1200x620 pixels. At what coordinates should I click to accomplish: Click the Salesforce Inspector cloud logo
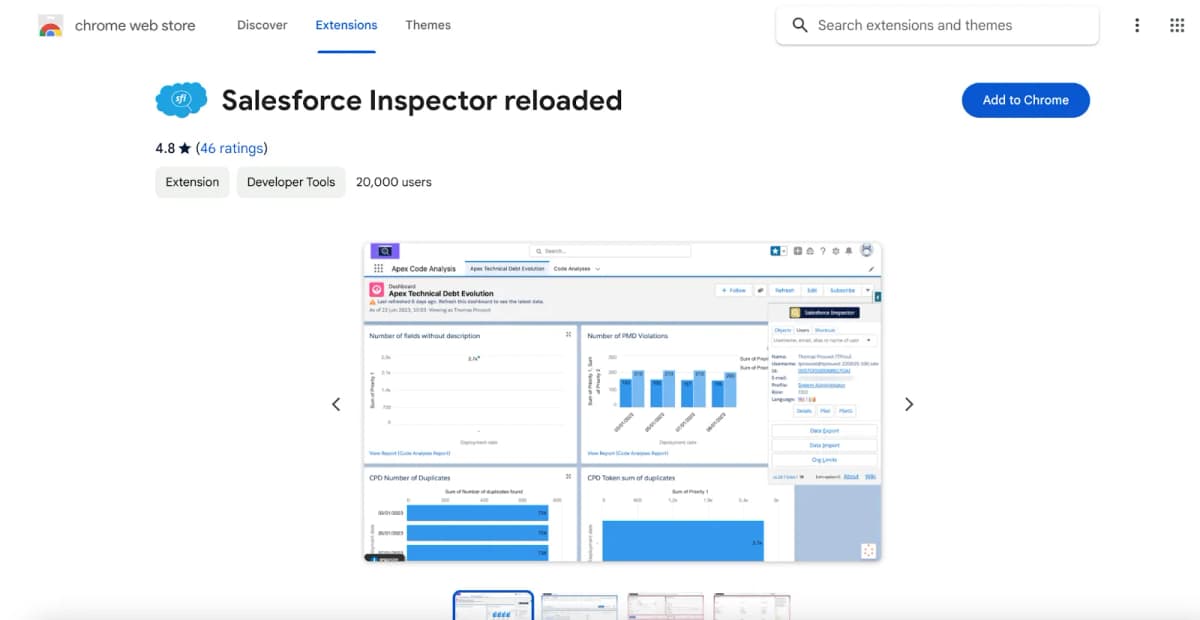(x=181, y=100)
